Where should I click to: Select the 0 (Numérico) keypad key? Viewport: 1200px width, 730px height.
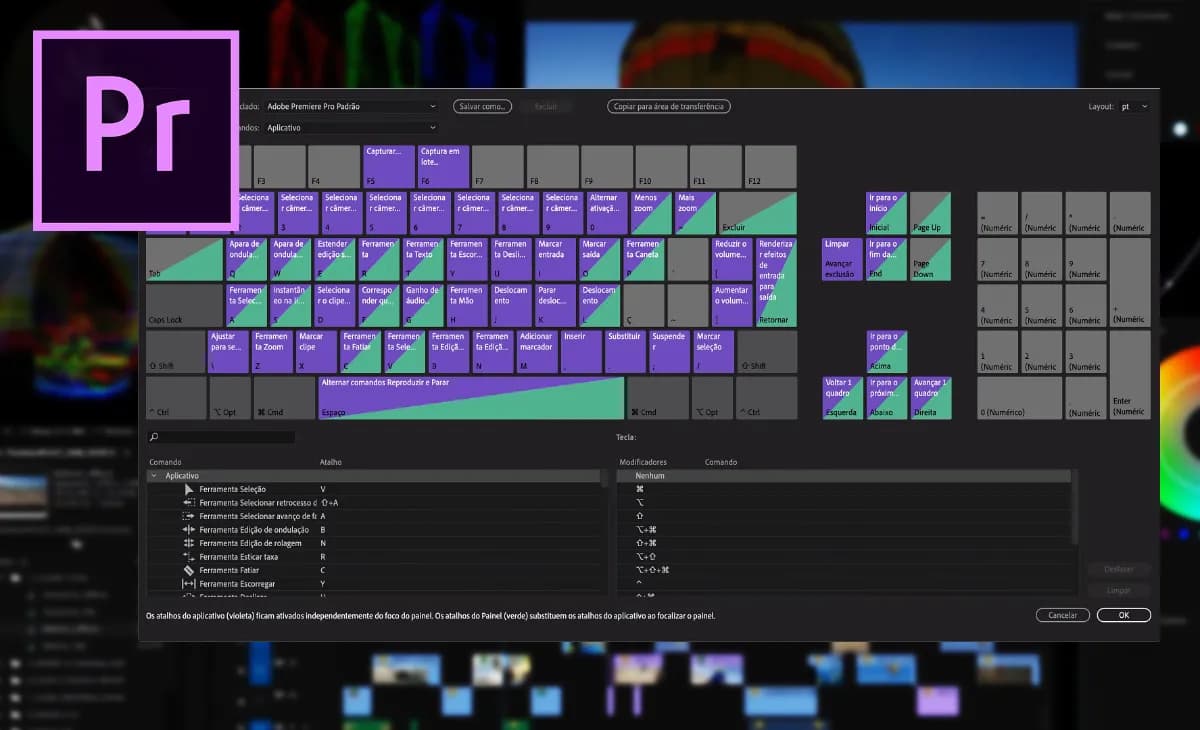(x=1019, y=398)
